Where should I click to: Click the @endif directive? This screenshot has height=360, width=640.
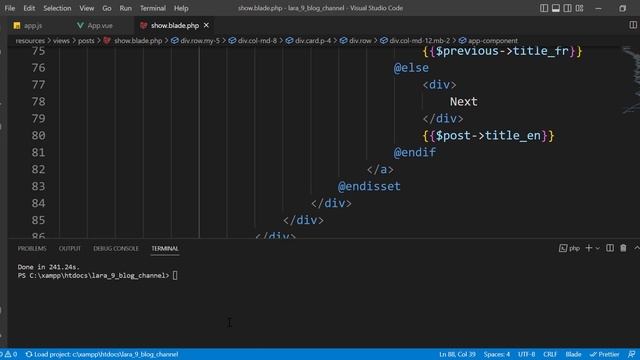415,152
